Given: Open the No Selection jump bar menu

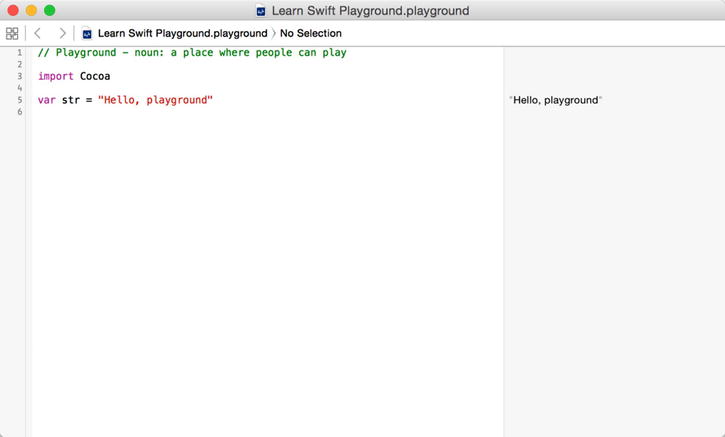Looking at the screenshot, I should coord(311,33).
